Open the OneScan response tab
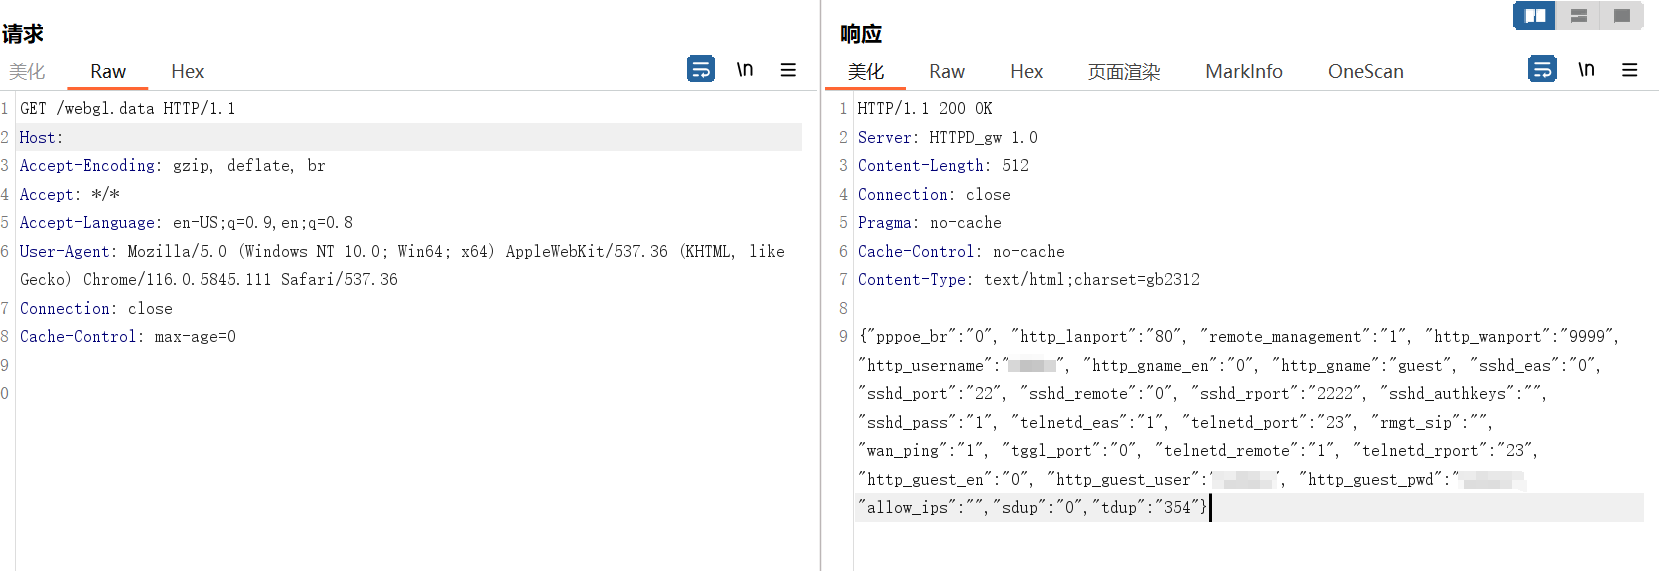The image size is (1659, 571). (x=1366, y=71)
